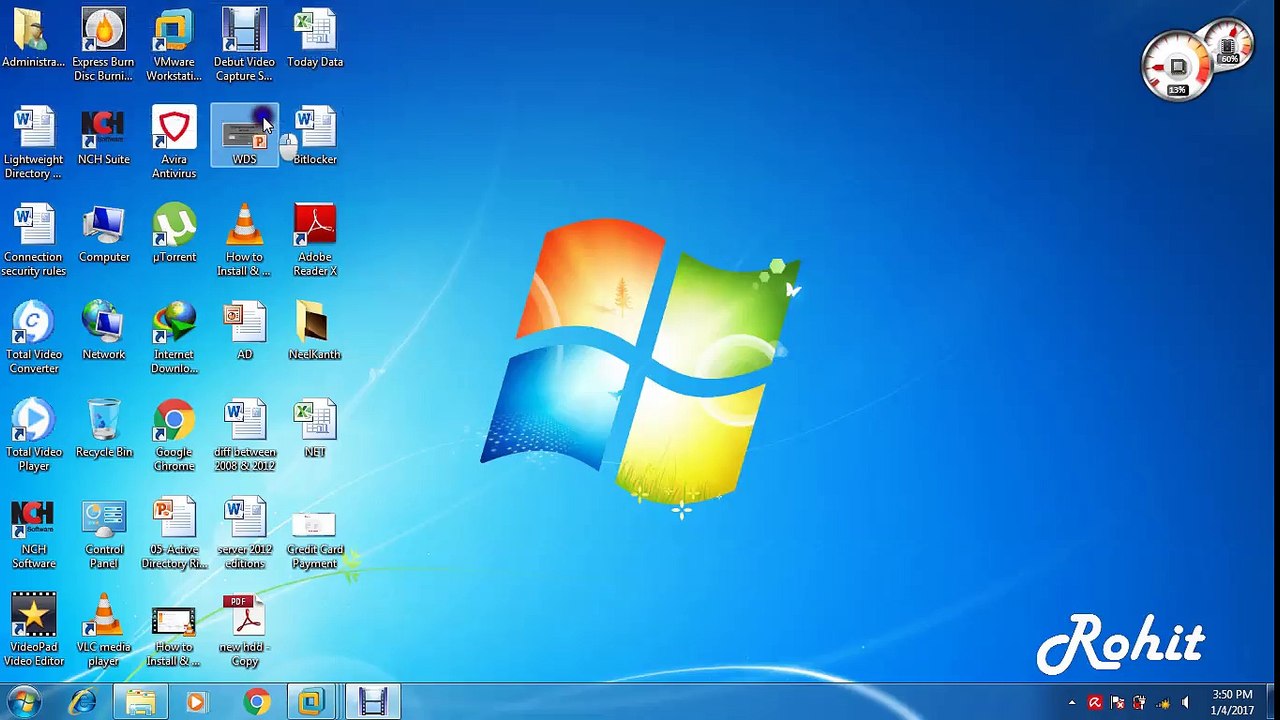Image resolution: width=1280 pixels, height=720 pixels.
Task: Click the Avira icon in the system tray
Action: pyautogui.click(x=1095, y=703)
